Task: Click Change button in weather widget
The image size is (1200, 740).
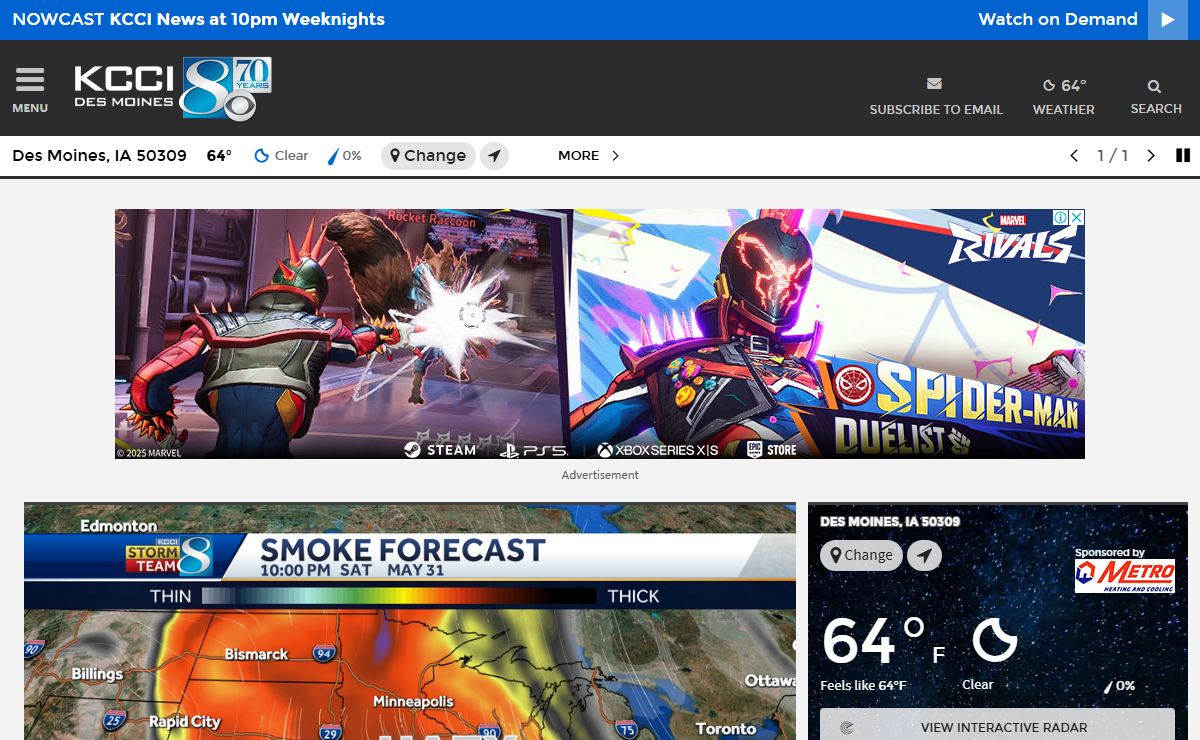Action: pos(861,555)
